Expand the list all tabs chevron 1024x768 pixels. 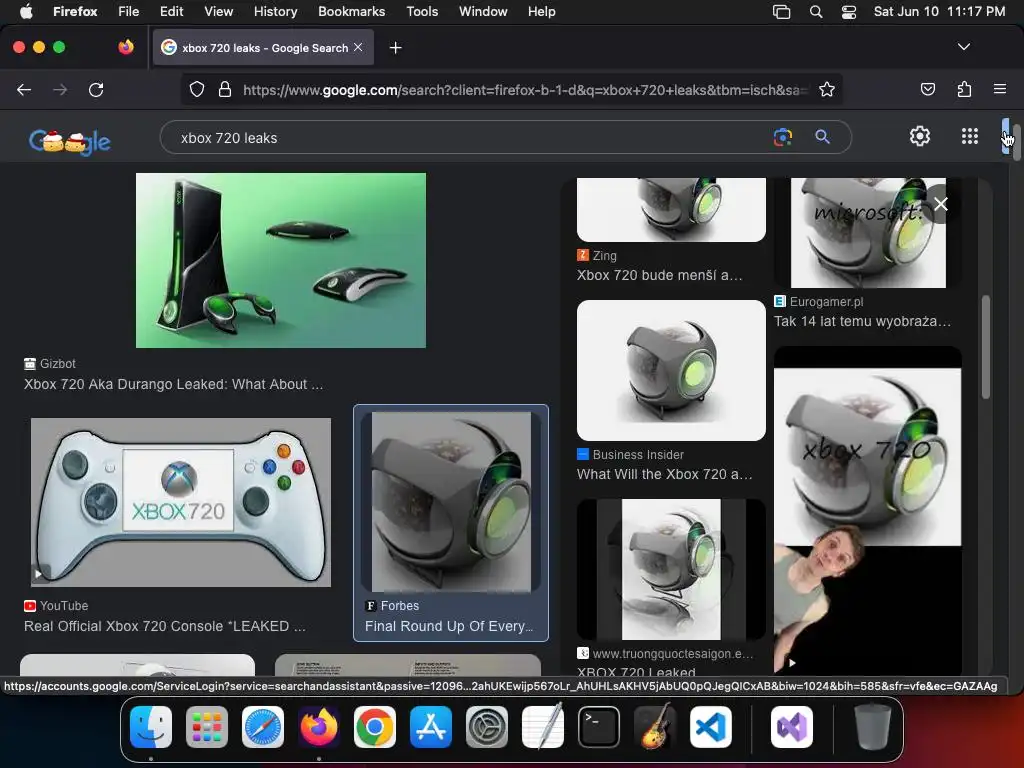963,47
